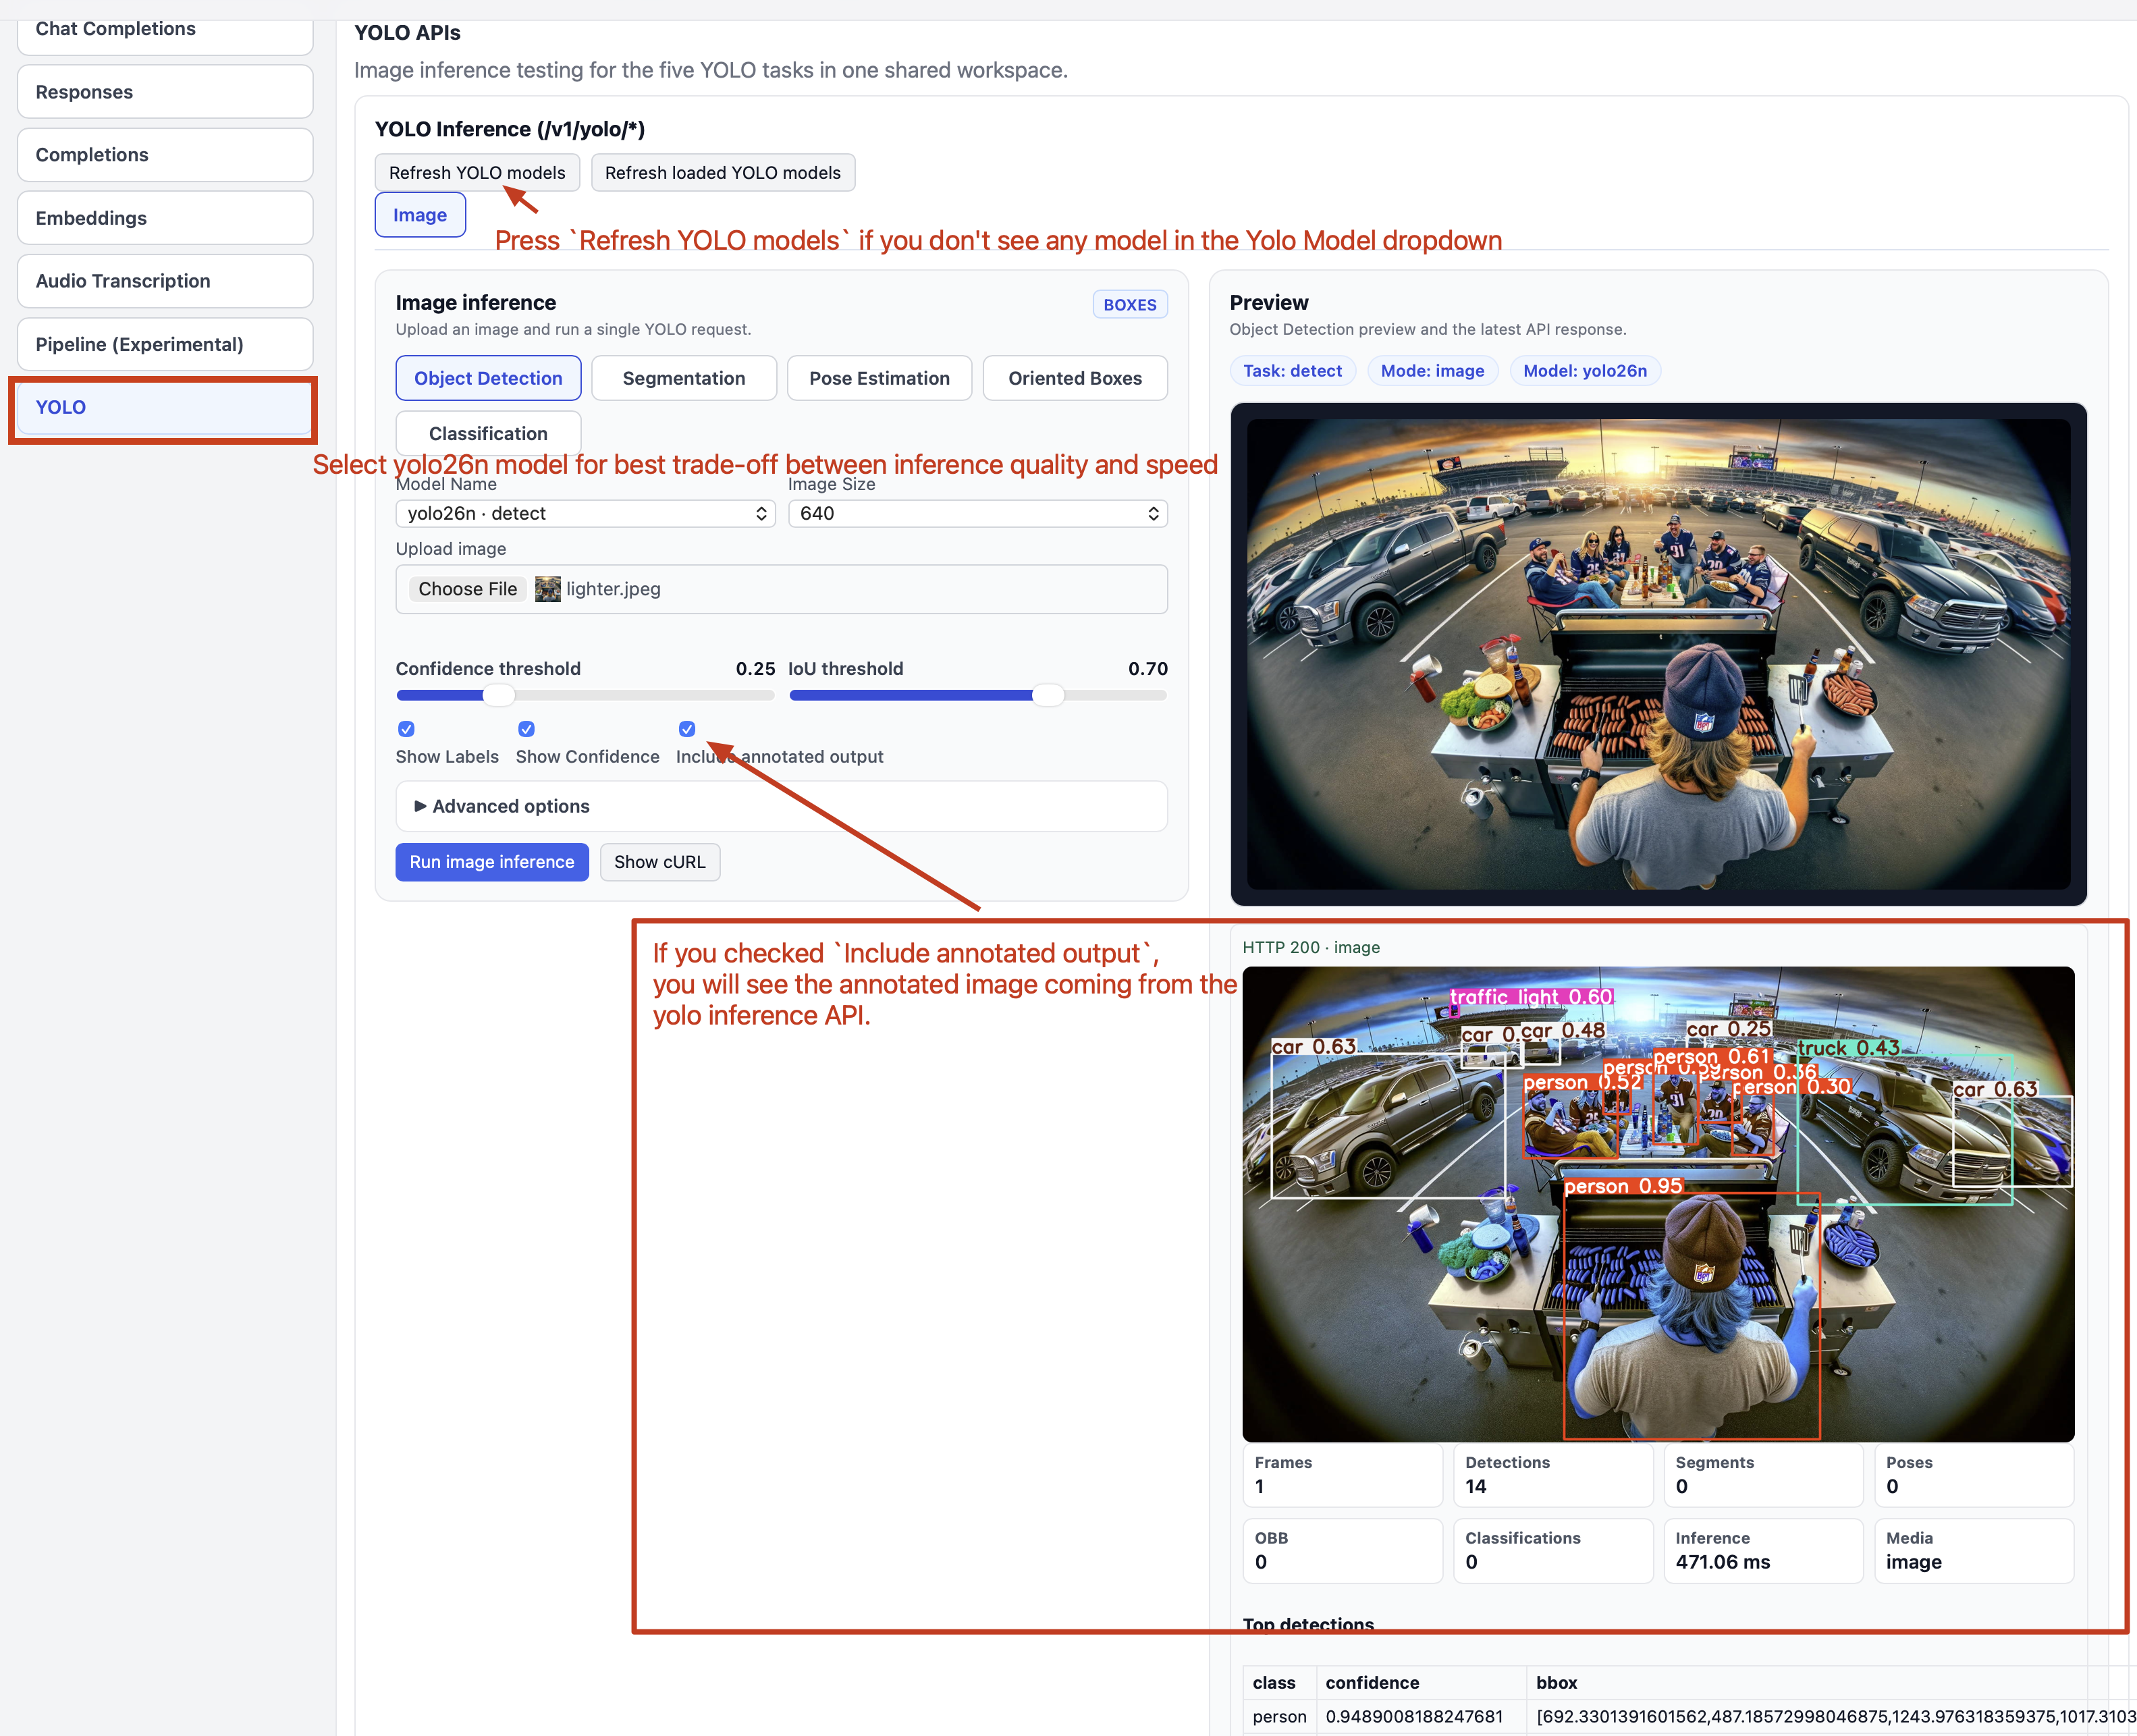Viewport: 2137px width, 1736px height.
Task: Click the YOLO APIs heading
Action: 407,33
